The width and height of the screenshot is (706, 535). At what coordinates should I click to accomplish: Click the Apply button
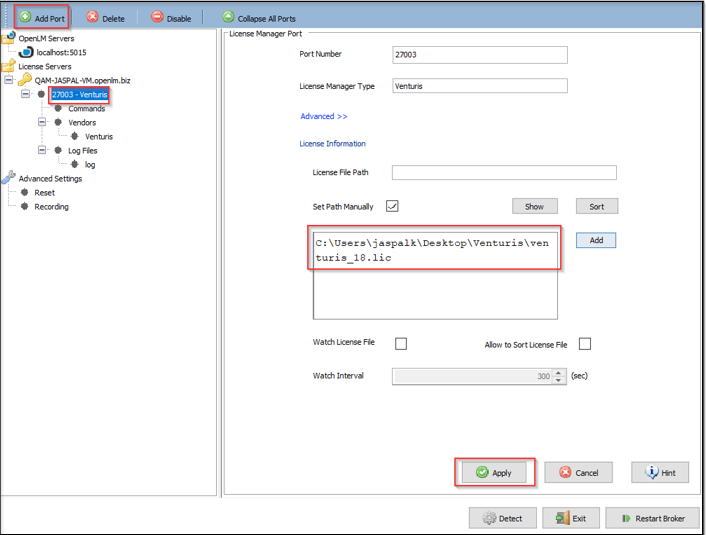point(494,472)
